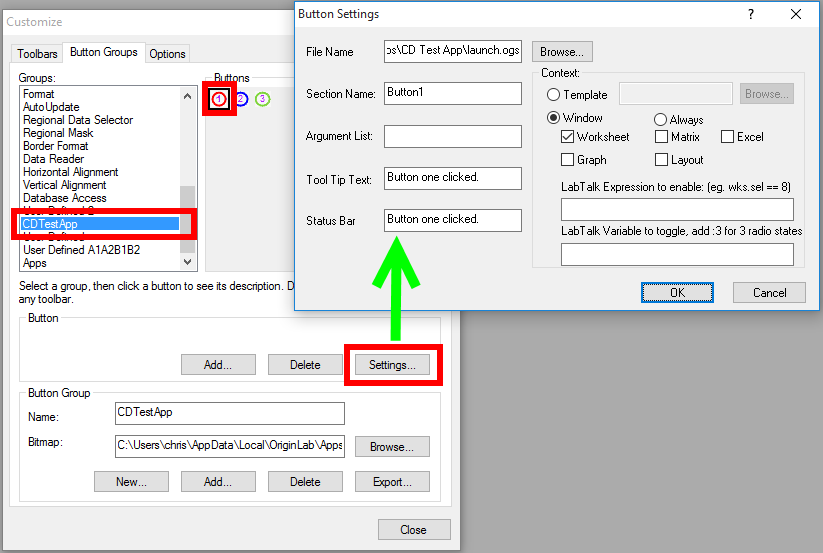Screen dimensions: 823x553
Task: Click the green number 3 button icon
Action: (262, 98)
